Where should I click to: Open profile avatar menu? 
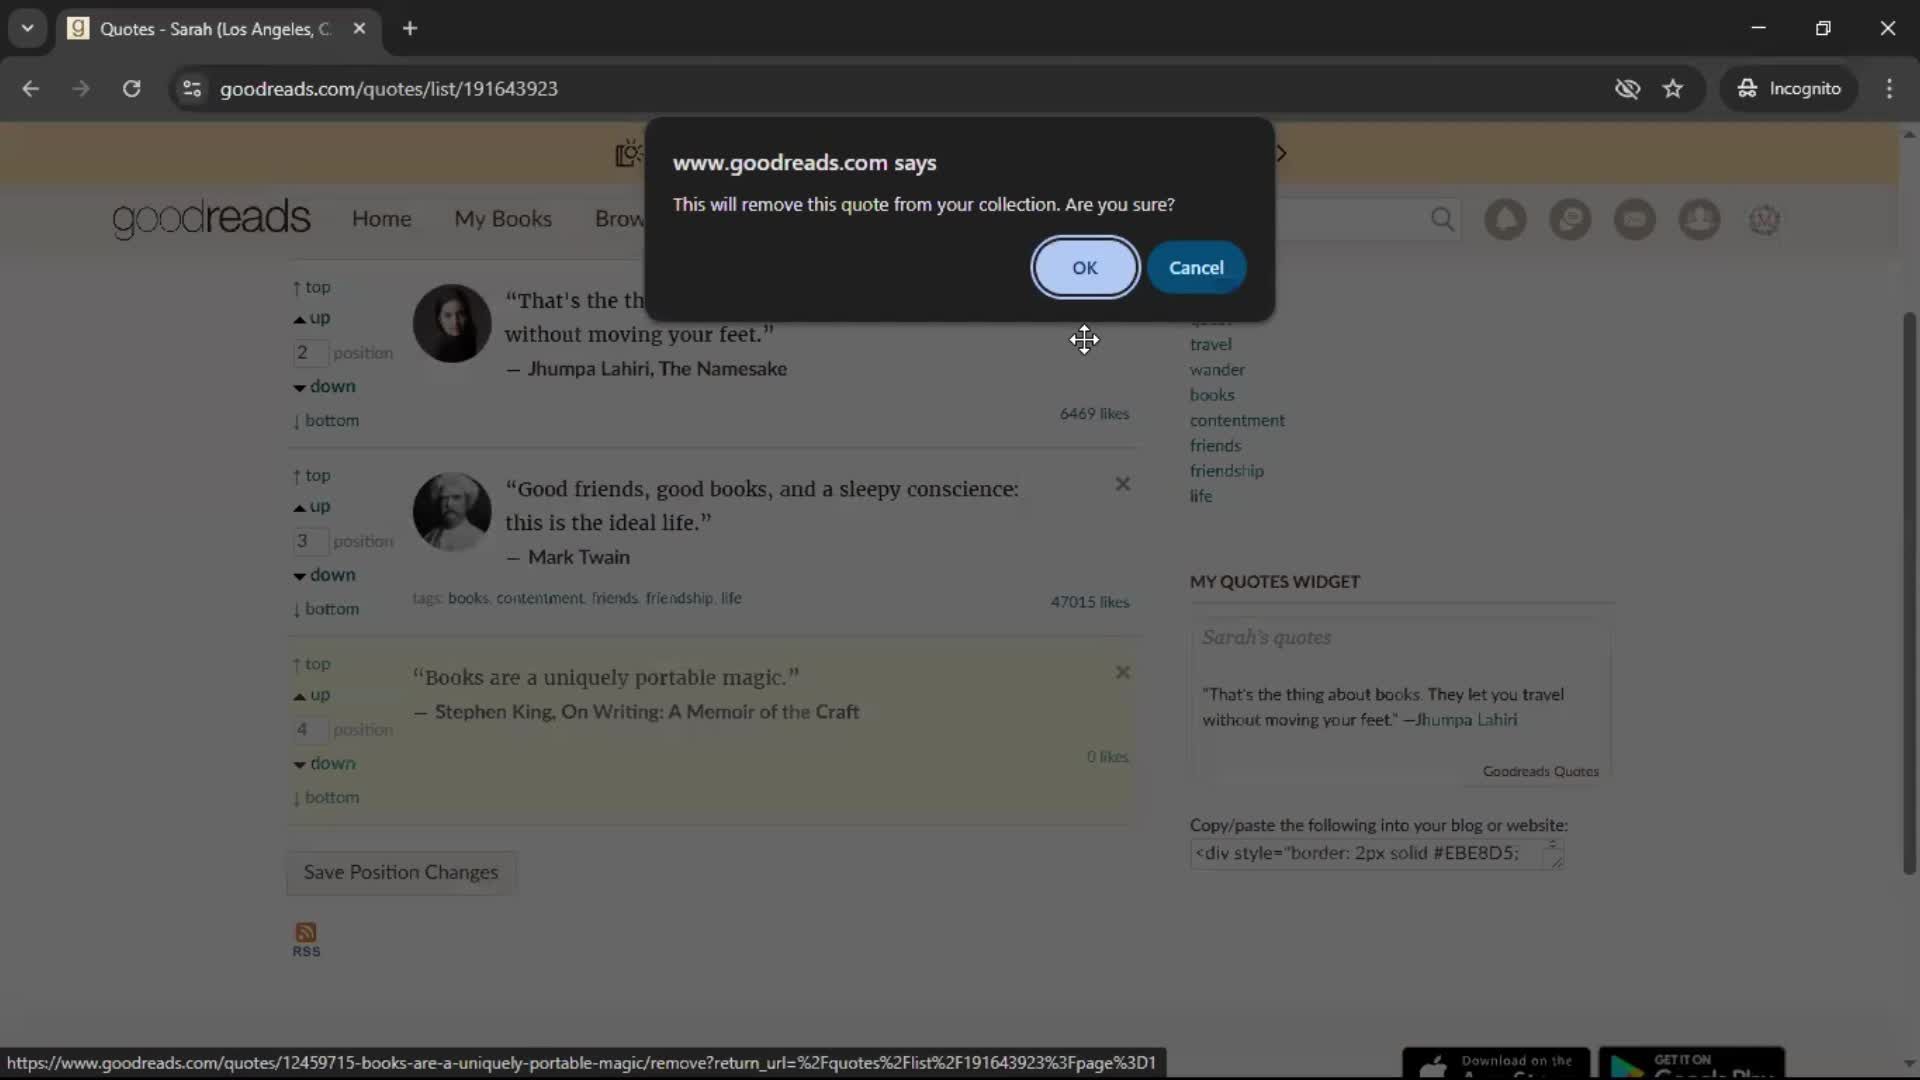1764,219
